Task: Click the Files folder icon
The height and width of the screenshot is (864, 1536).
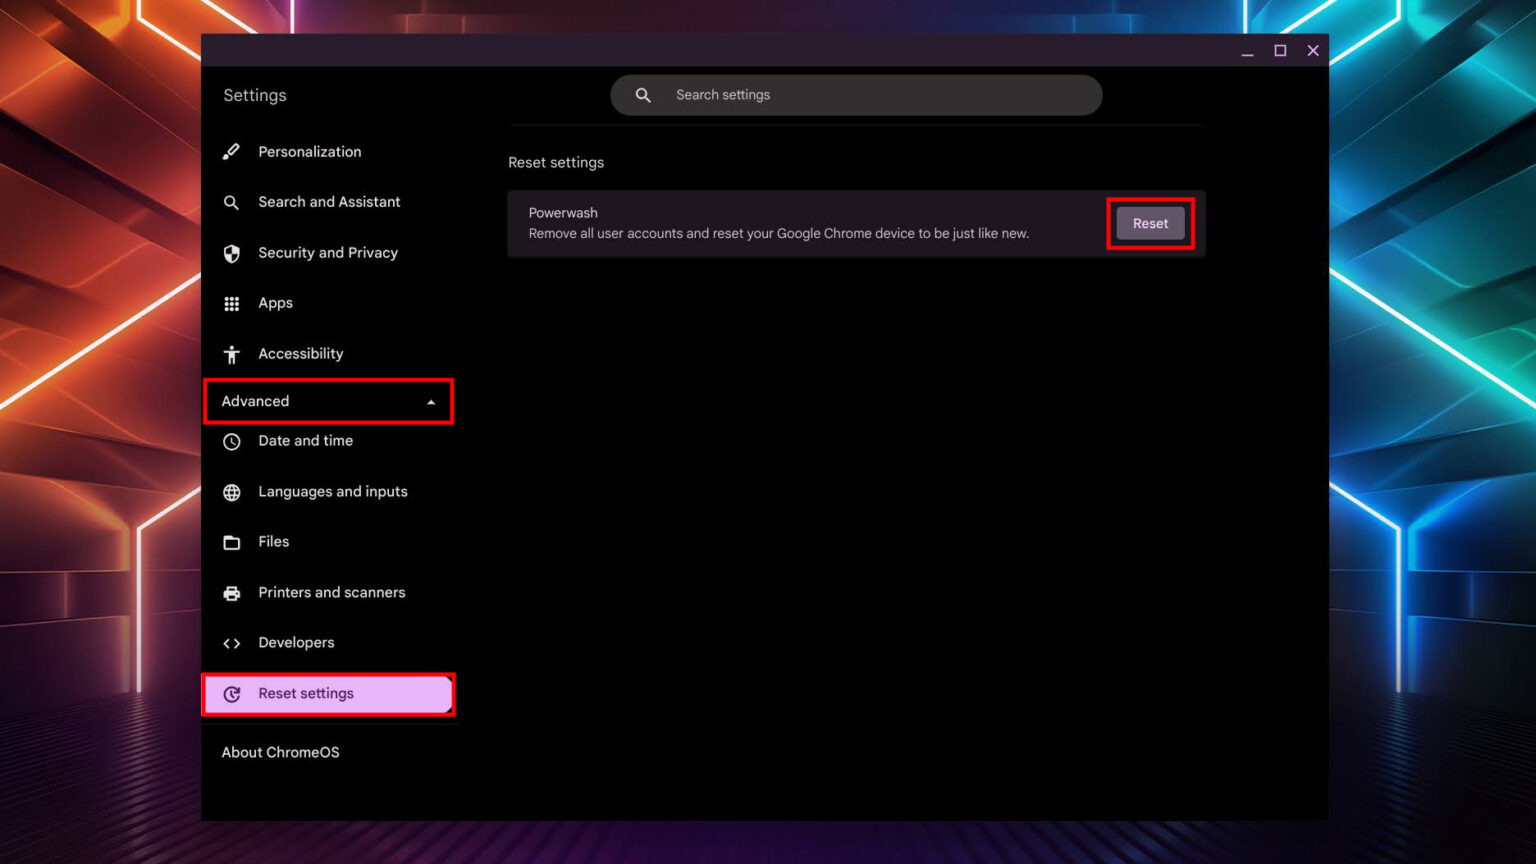Action: (231, 542)
